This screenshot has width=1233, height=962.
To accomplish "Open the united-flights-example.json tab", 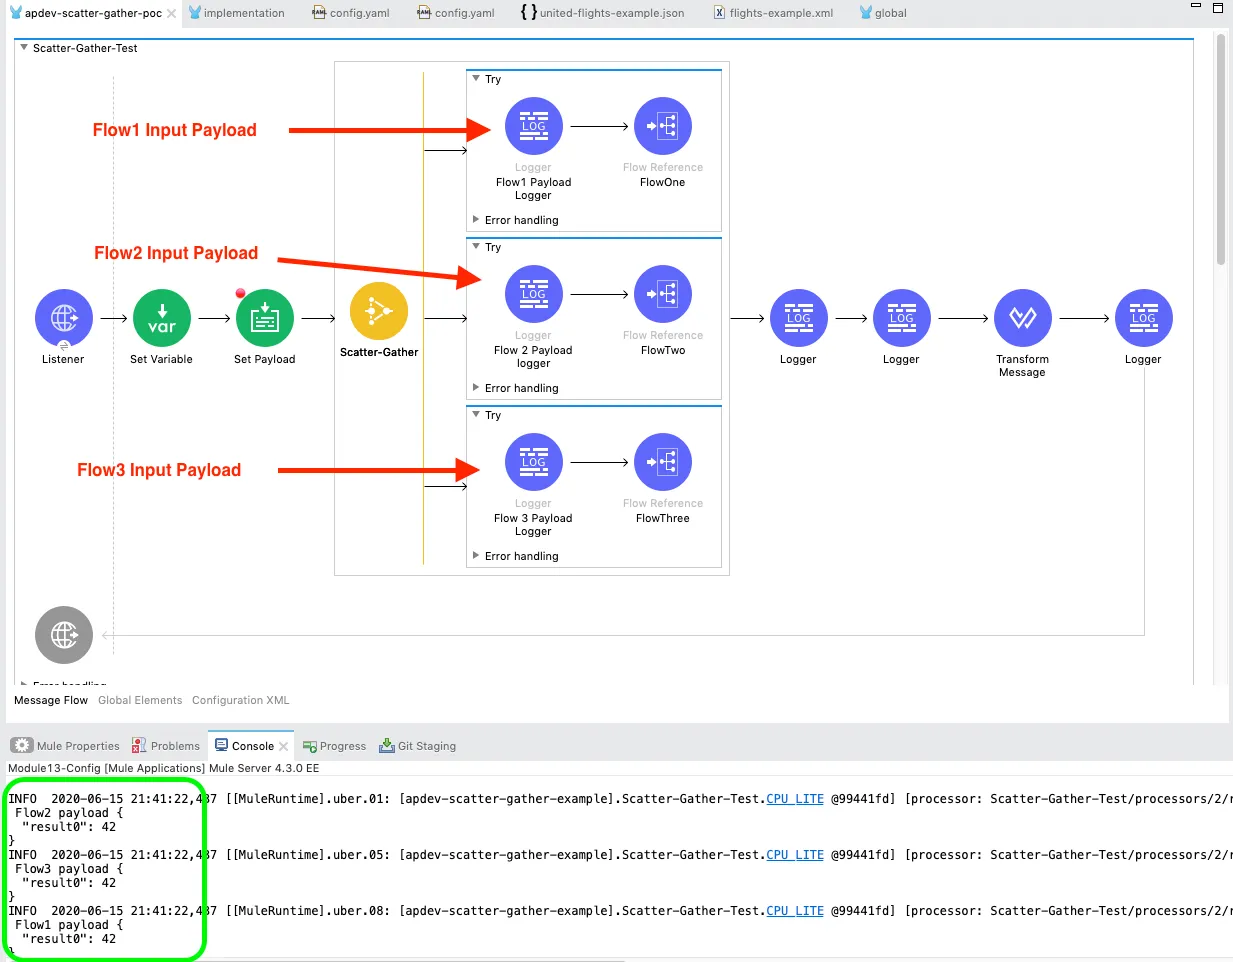I will tap(603, 13).
